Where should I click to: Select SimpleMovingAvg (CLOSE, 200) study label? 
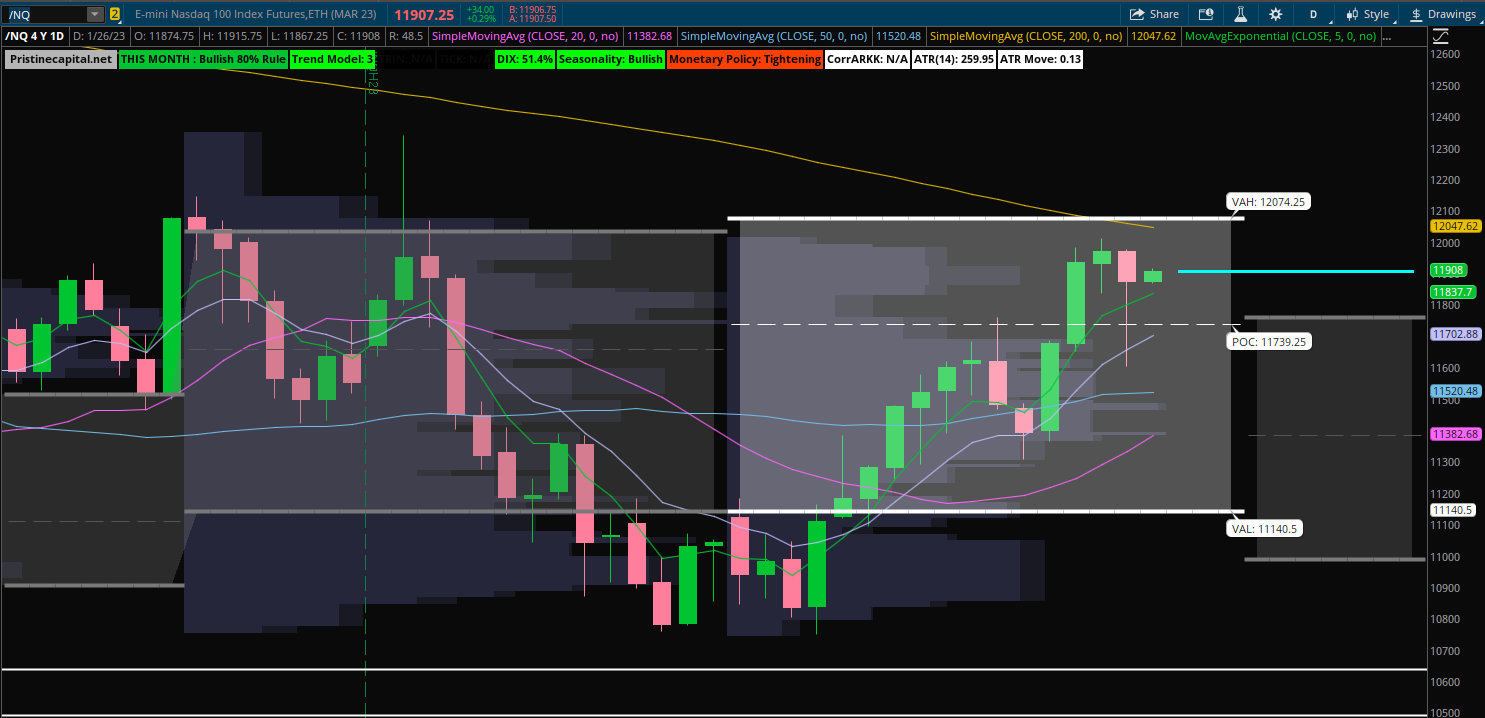click(1027, 36)
